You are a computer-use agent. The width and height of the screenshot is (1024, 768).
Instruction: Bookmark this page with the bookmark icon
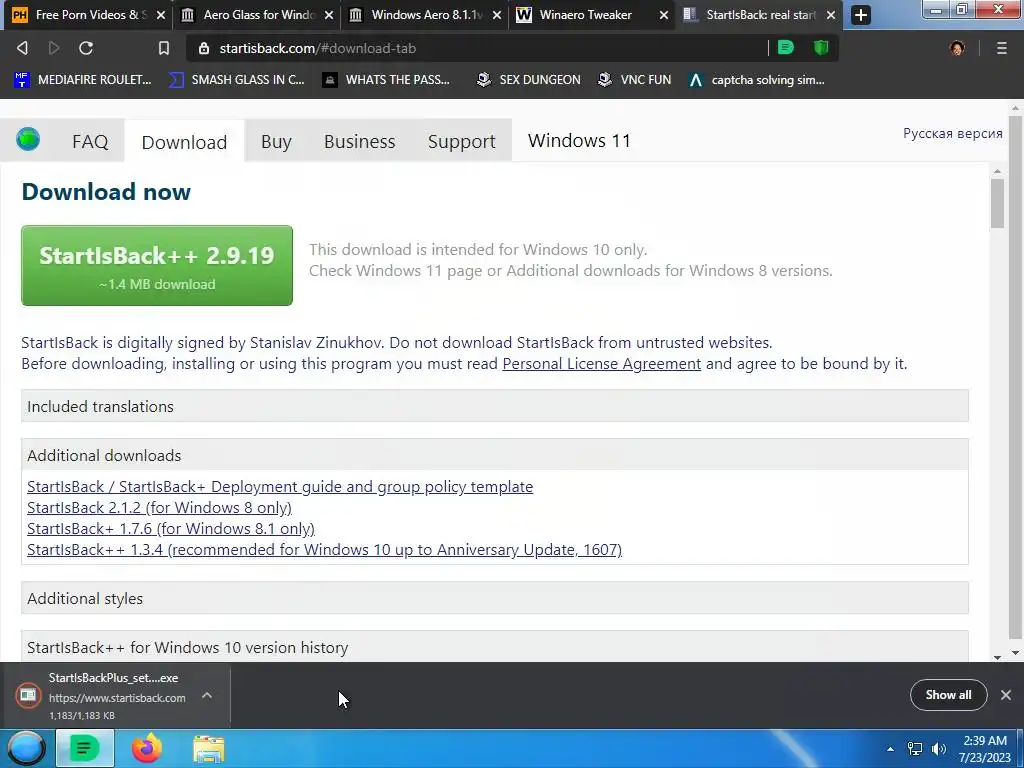click(163, 48)
